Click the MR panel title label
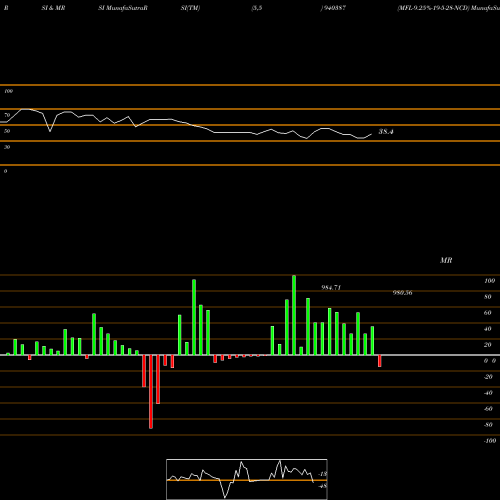This screenshot has height=500, width=500. point(446,260)
